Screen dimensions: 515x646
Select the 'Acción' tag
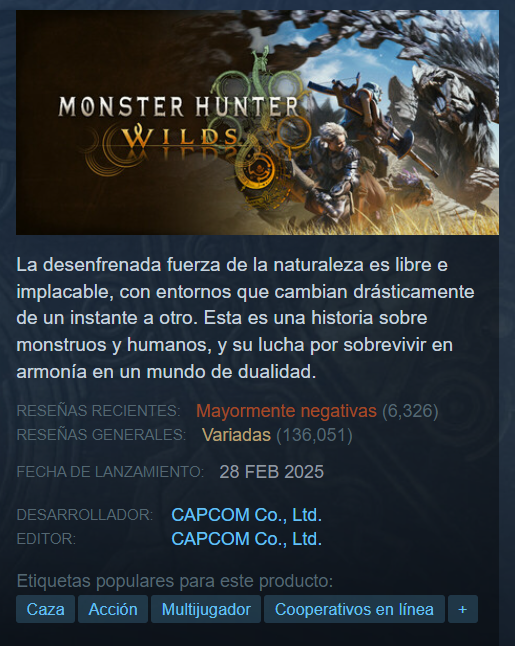click(x=113, y=609)
